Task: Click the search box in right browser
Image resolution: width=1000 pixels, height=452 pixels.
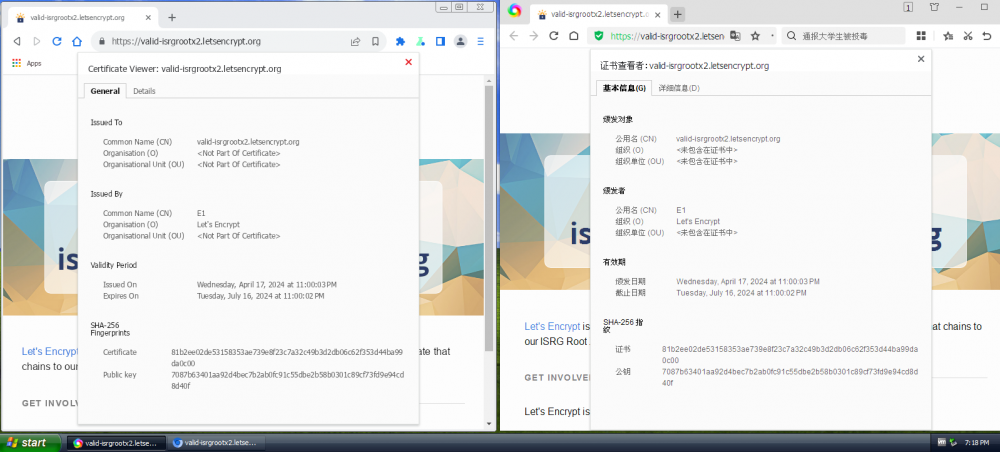Action: point(850,35)
